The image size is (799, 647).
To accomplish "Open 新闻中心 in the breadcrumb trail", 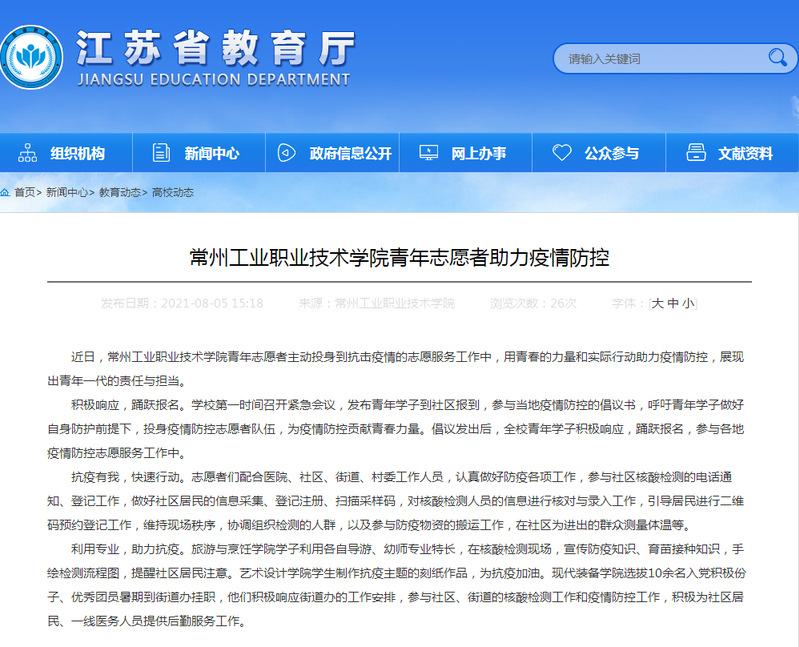I will tap(67, 192).
